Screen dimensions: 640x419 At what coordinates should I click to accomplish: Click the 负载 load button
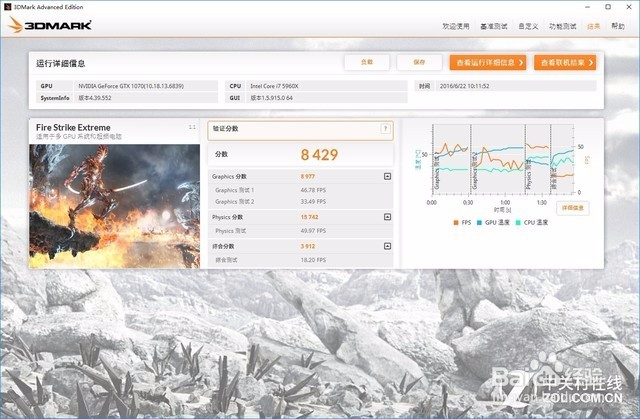pos(367,62)
